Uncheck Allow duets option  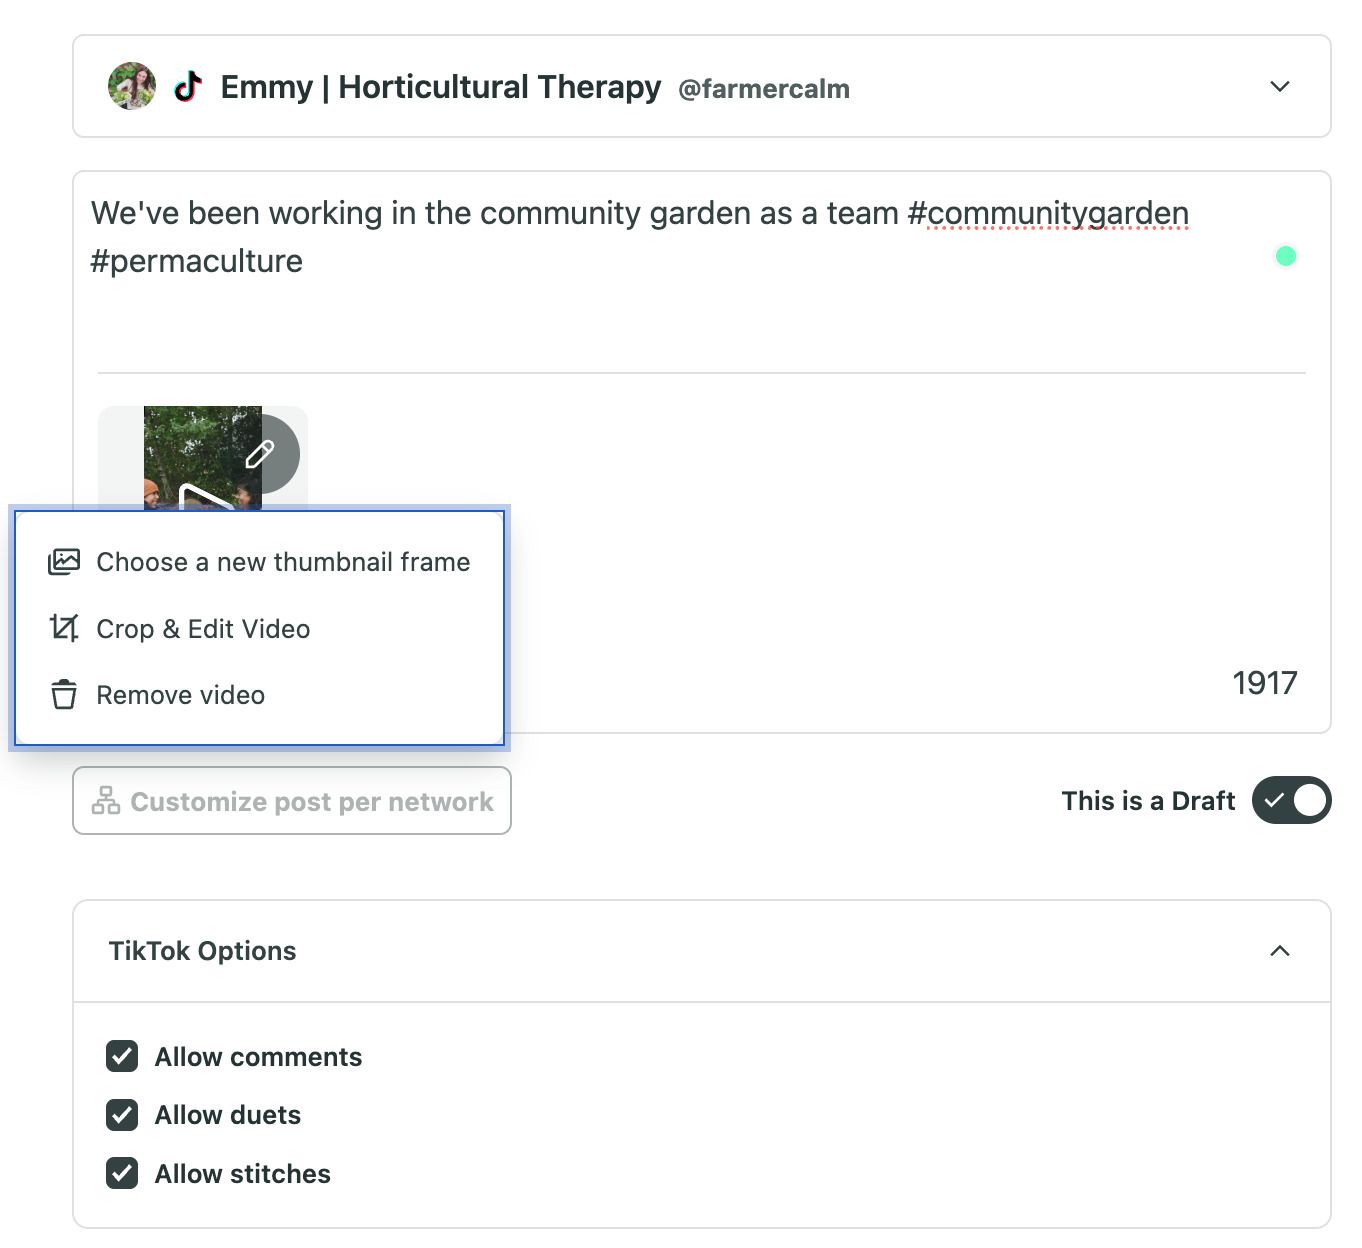tap(121, 1115)
